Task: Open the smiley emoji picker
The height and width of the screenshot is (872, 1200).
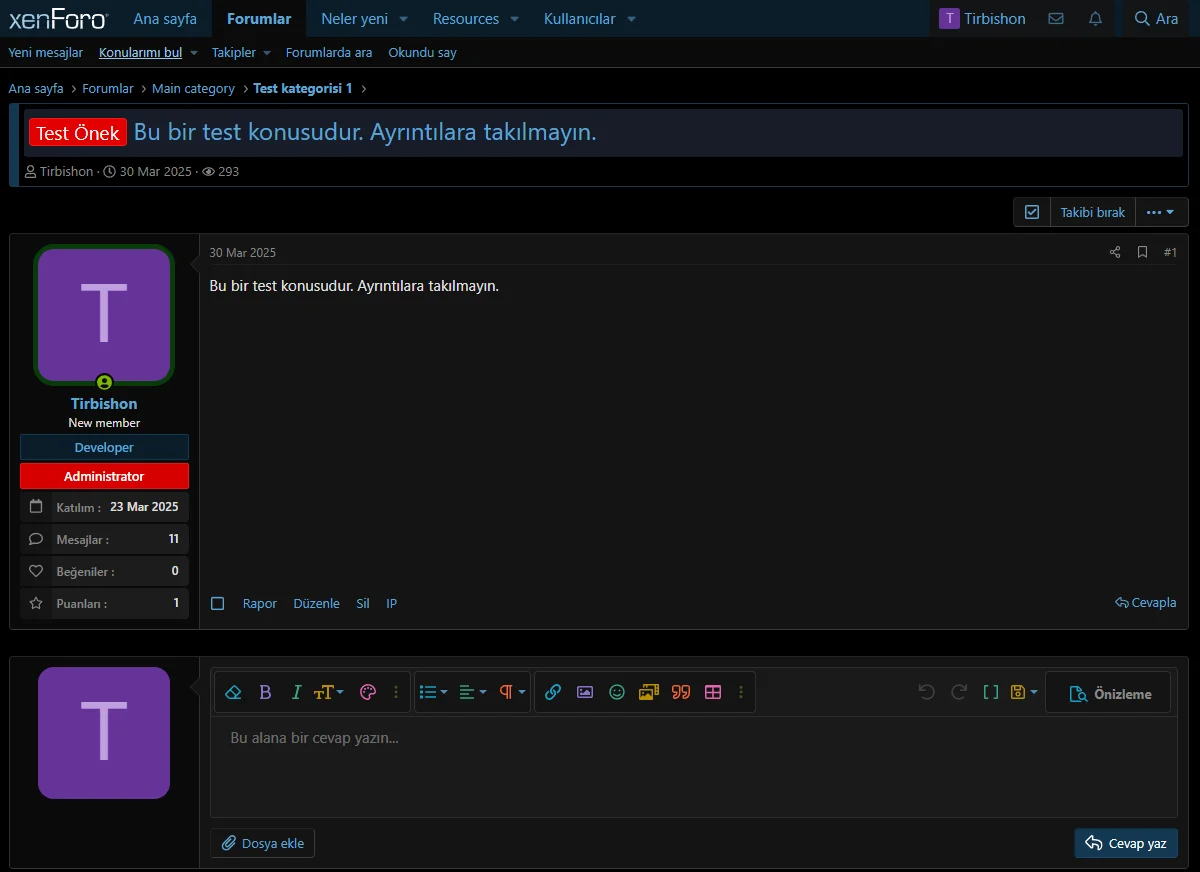Action: pyautogui.click(x=617, y=692)
